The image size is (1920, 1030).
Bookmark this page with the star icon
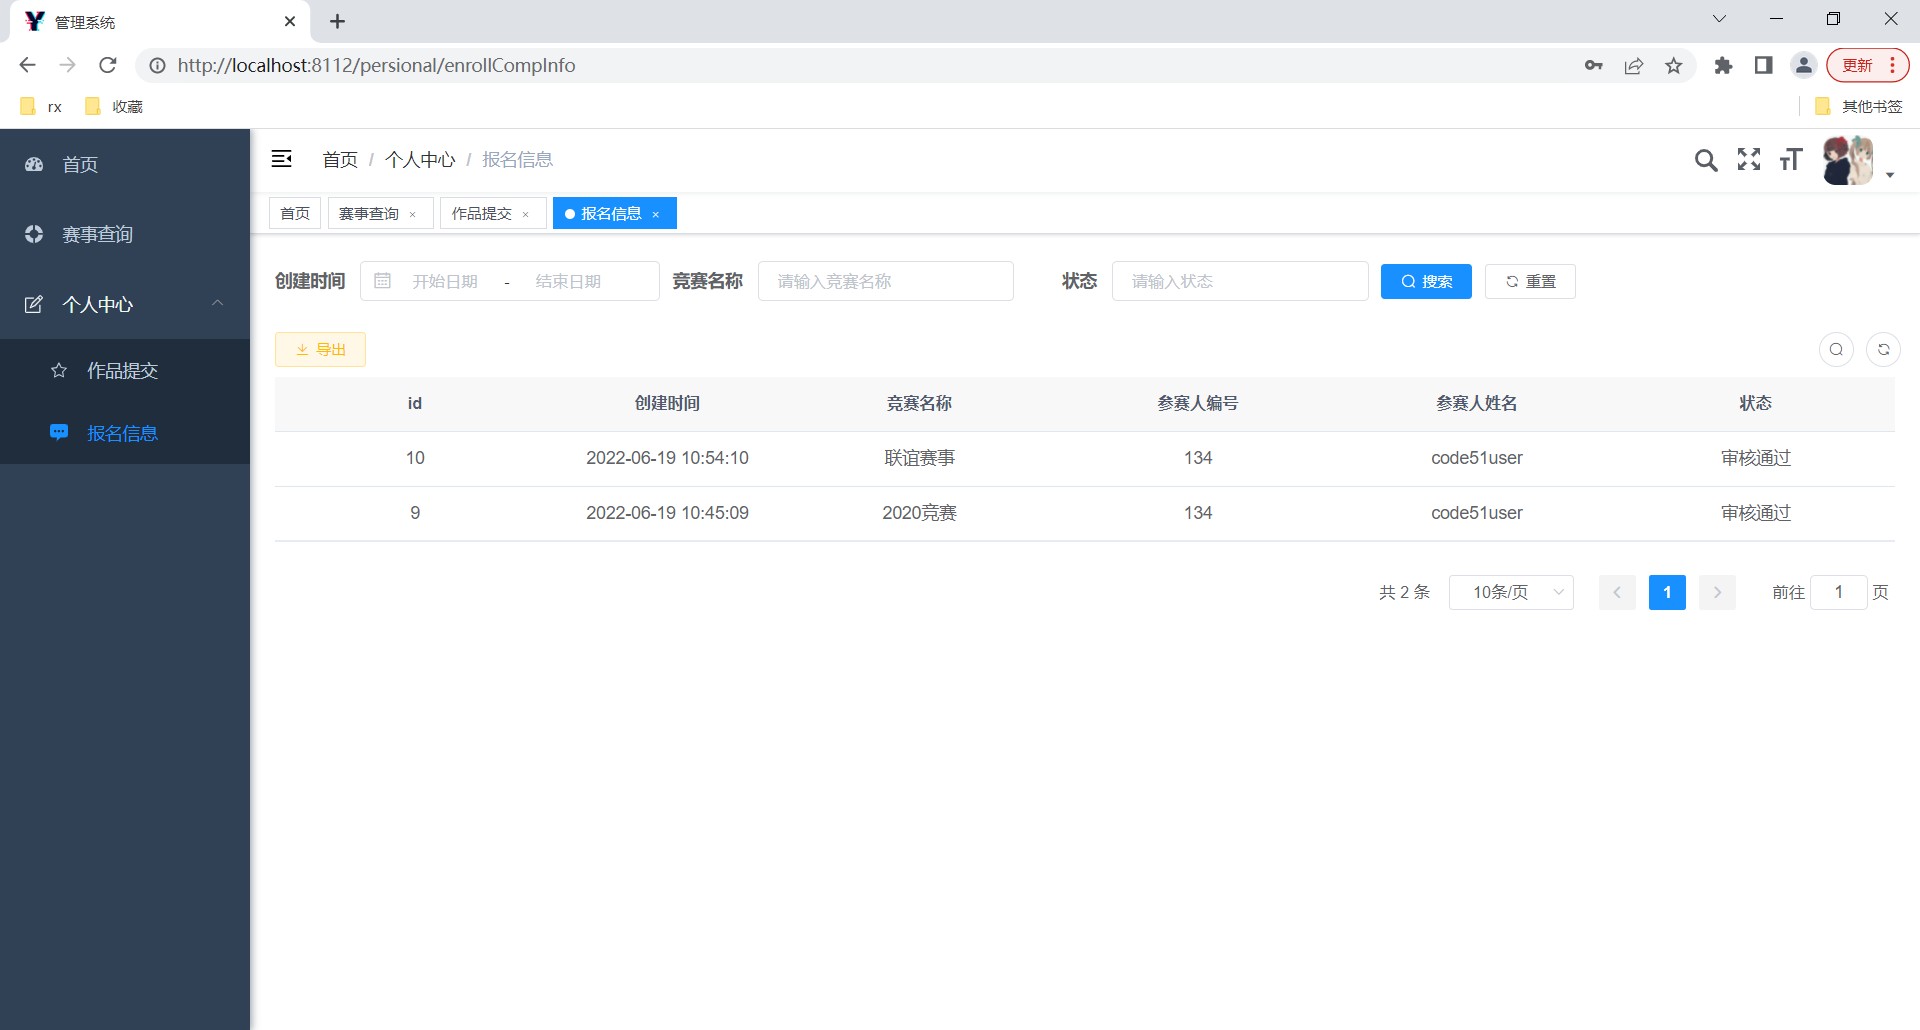click(x=1674, y=66)
